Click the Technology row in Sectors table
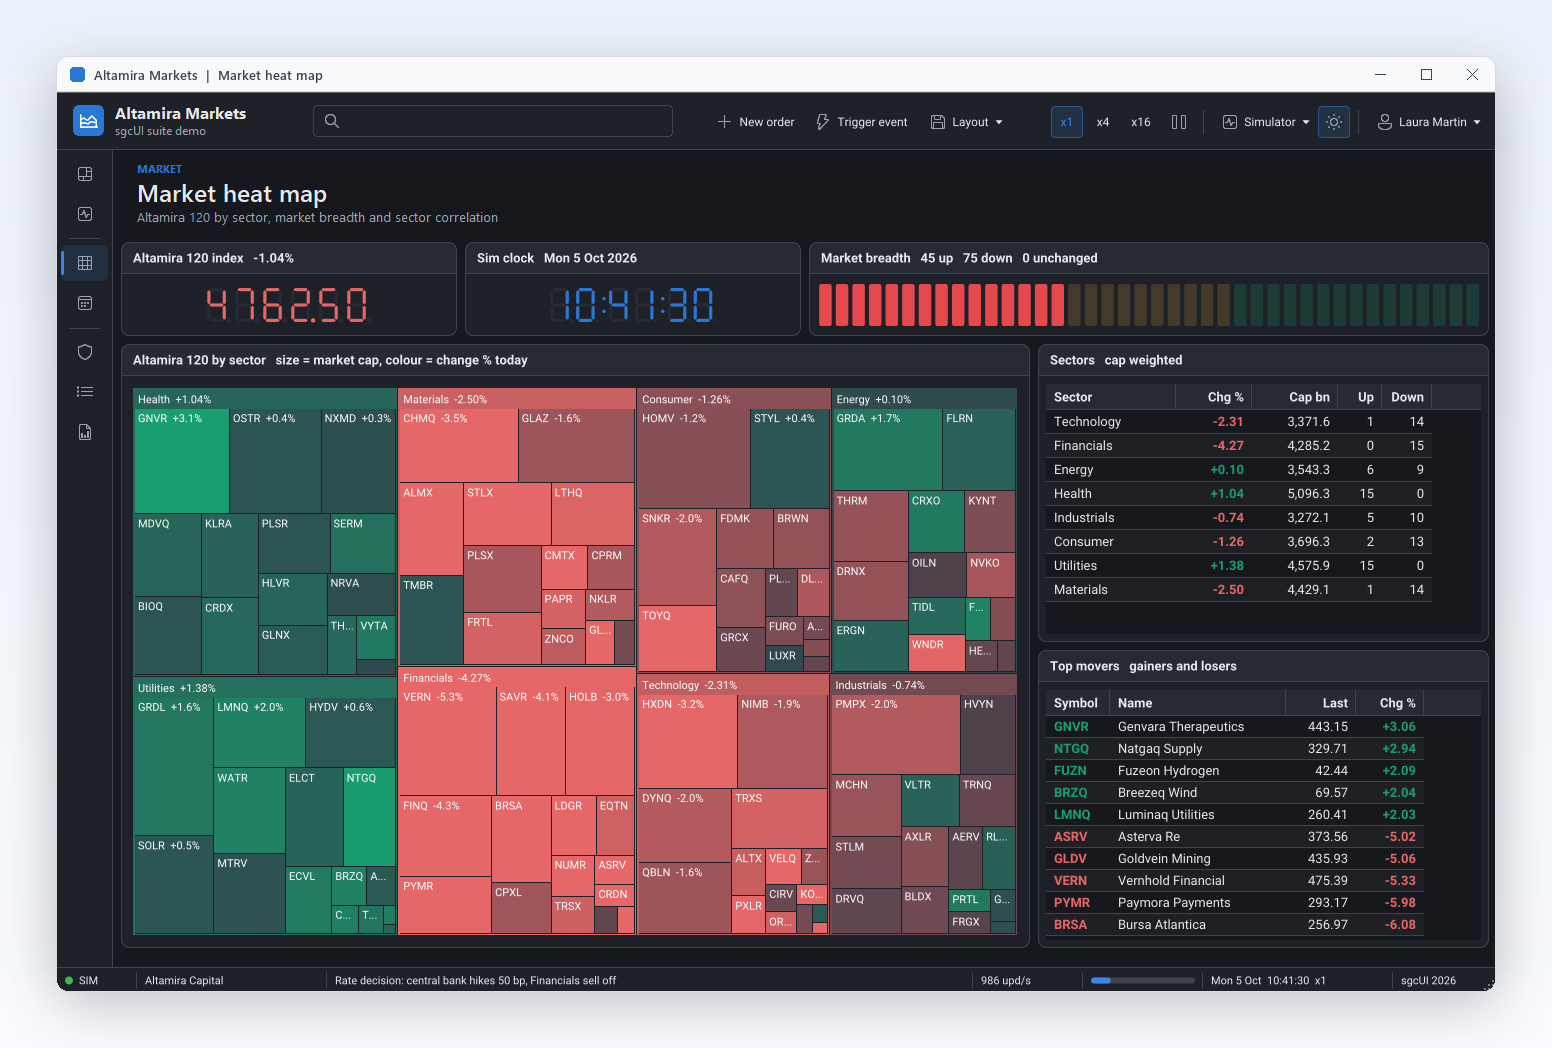Screen dimensions: 1552x1048 1239,422
